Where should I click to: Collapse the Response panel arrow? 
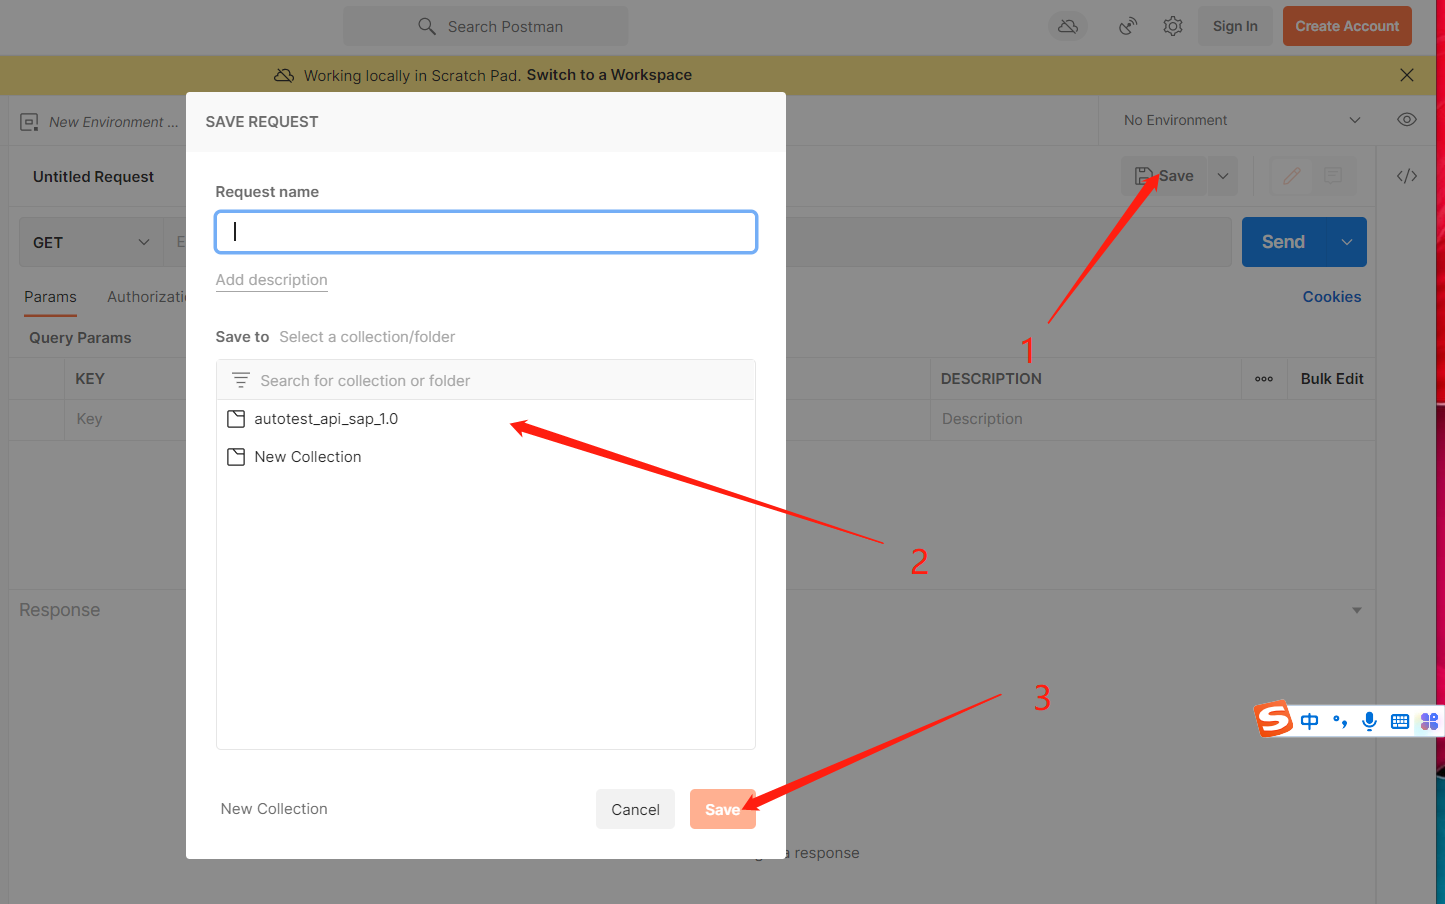pyautogui.click(x=1357, y=610)
